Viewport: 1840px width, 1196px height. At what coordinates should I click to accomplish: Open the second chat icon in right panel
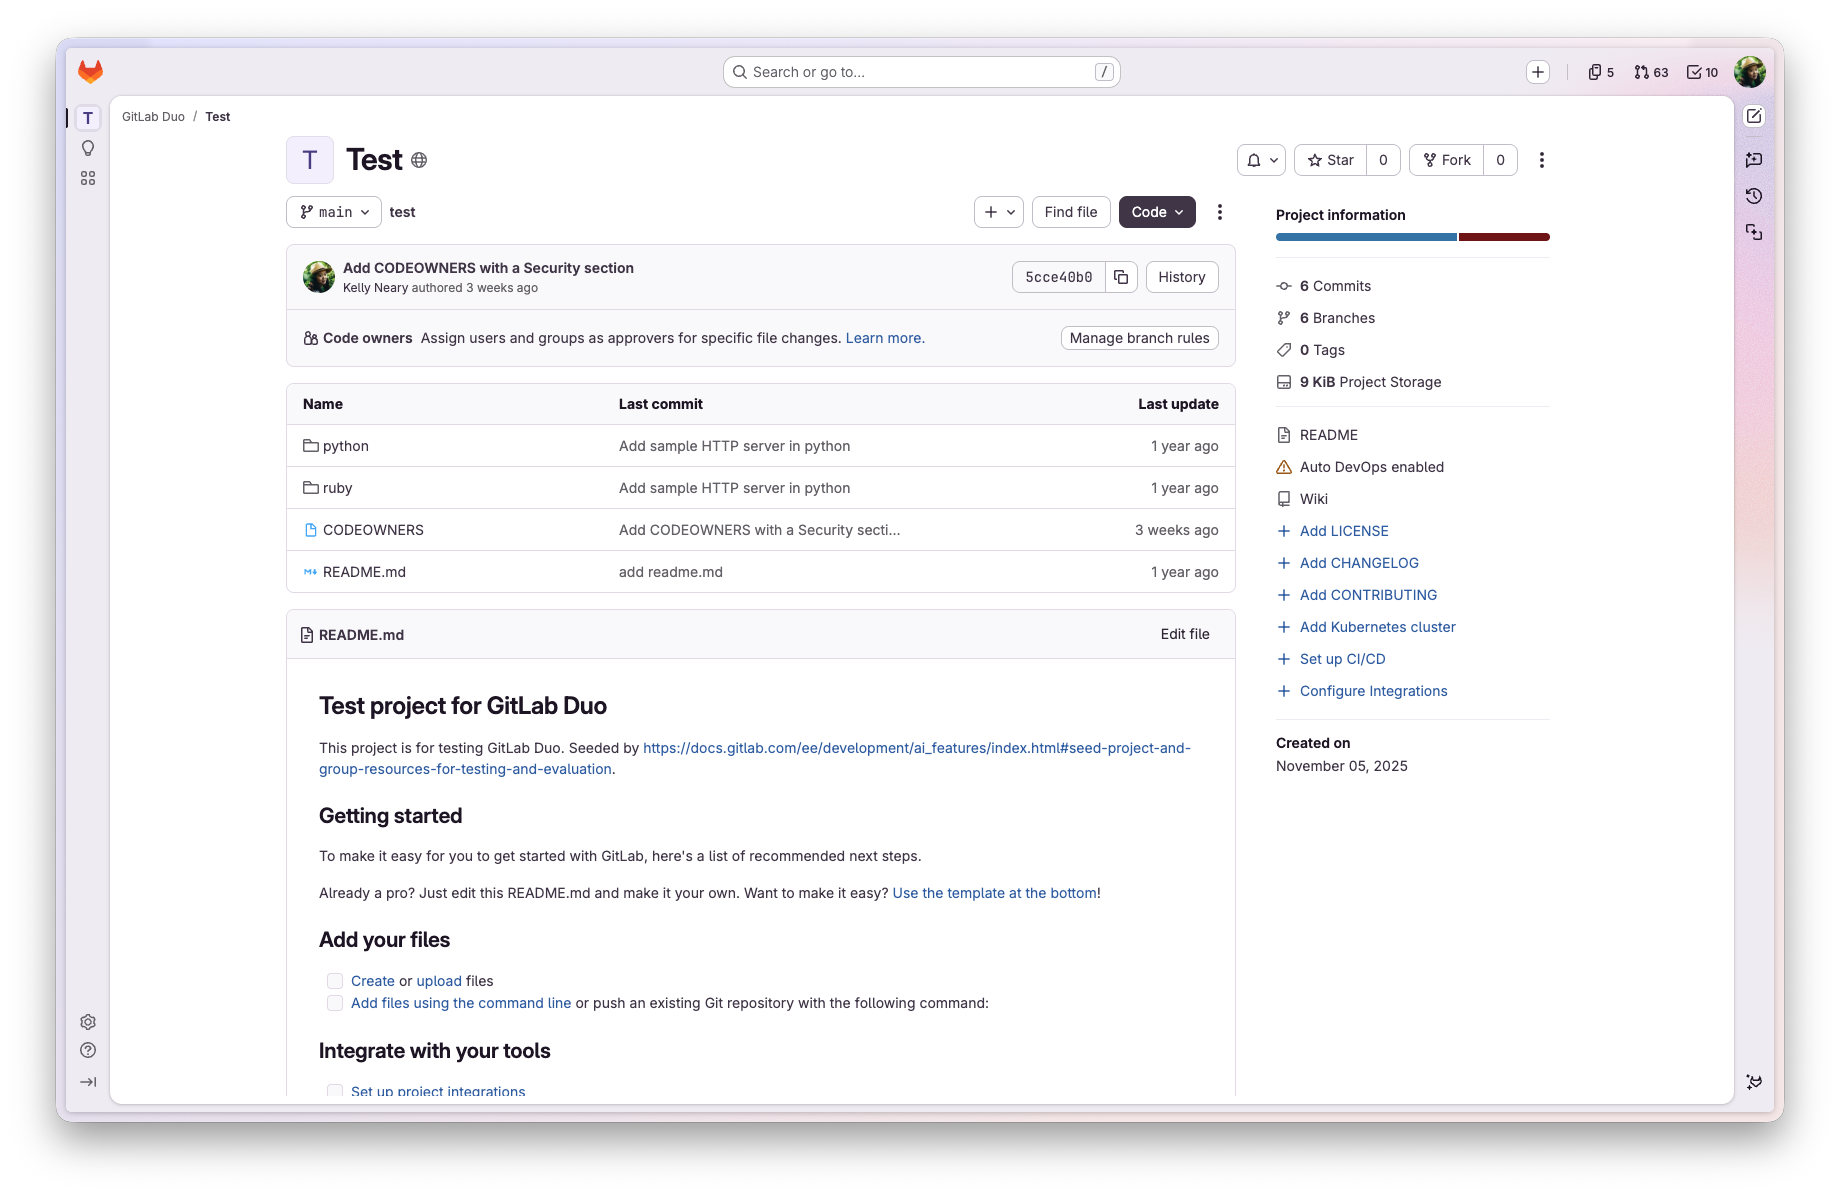1754,159
